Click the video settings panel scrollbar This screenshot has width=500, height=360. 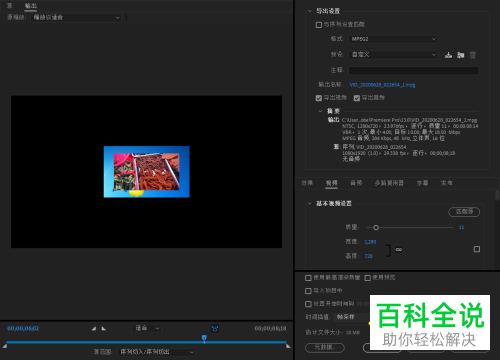click(x=497, y=195)
